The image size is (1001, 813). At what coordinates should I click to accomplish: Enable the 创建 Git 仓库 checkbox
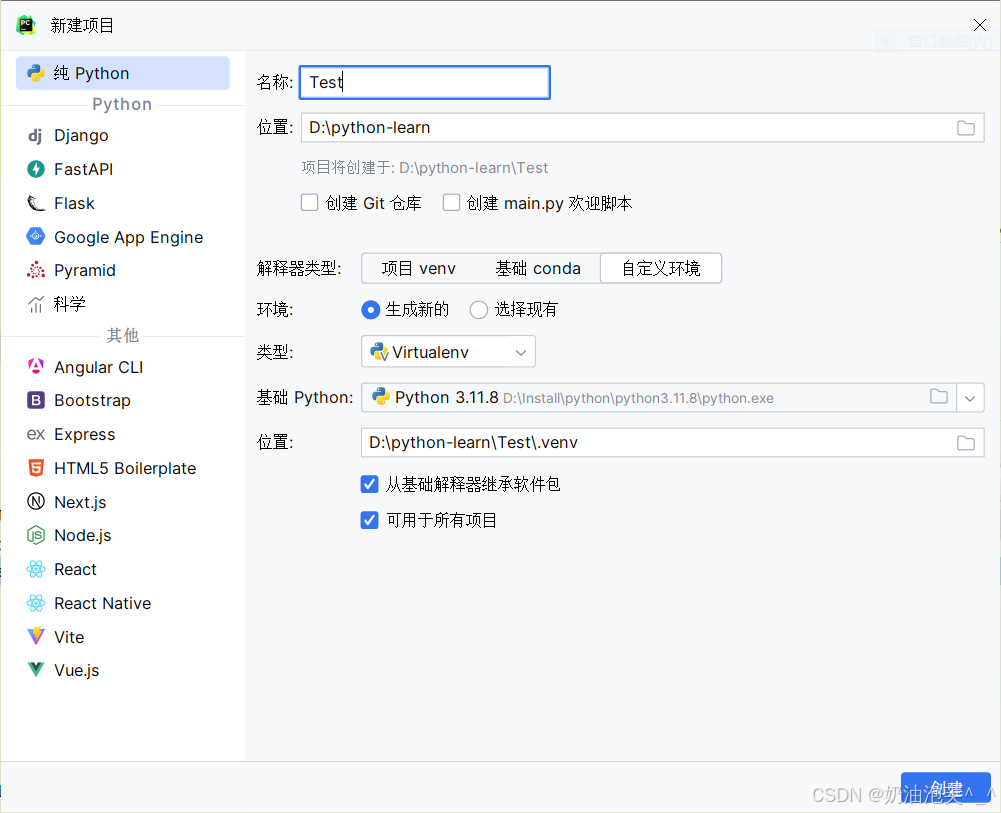click(310, 202)
